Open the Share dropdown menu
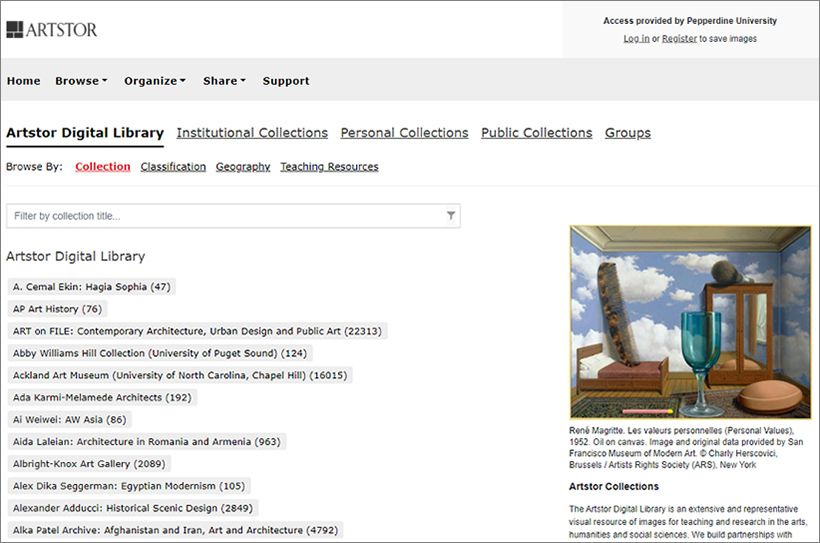Viewport: 820px width, 543px height. (224, 81)
